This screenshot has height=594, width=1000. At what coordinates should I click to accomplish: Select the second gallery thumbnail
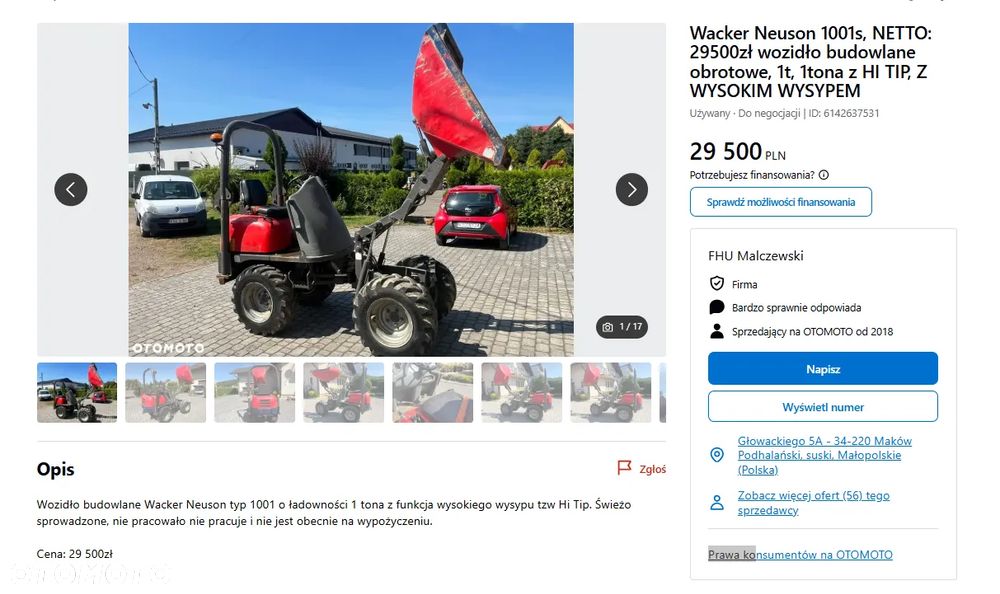point(166,393)
